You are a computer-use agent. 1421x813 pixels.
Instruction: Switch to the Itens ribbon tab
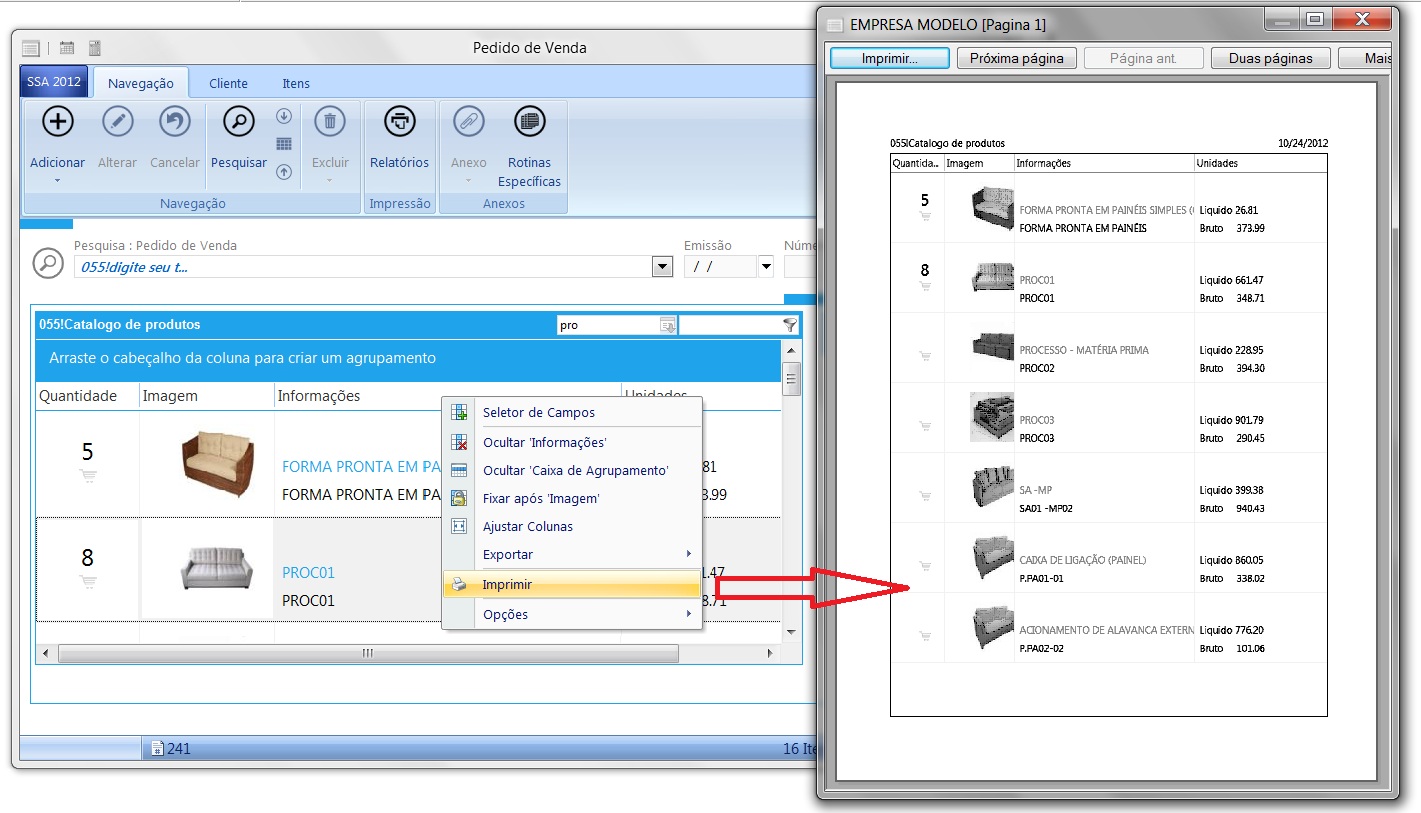click(x=296, y=83)
